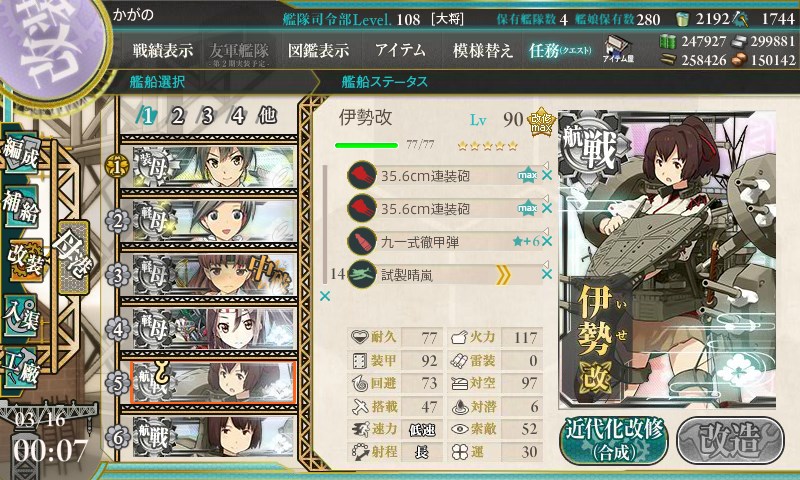Click the アイテム屋 item shop icon

pos(618,49)
